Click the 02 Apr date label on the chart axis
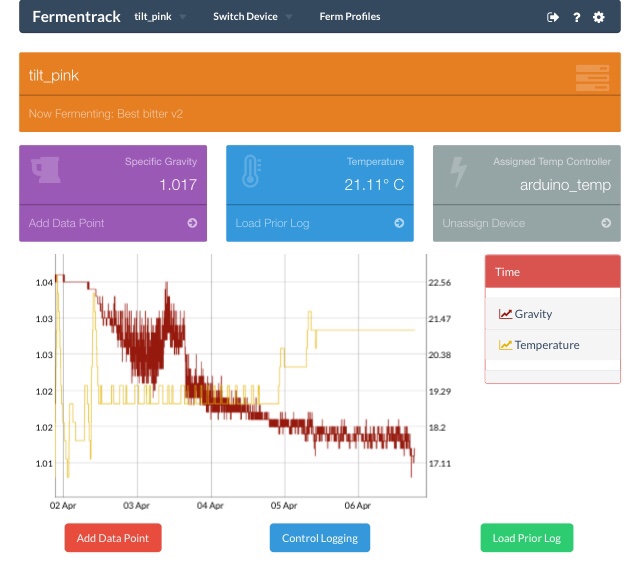 [x=63, y=506]
